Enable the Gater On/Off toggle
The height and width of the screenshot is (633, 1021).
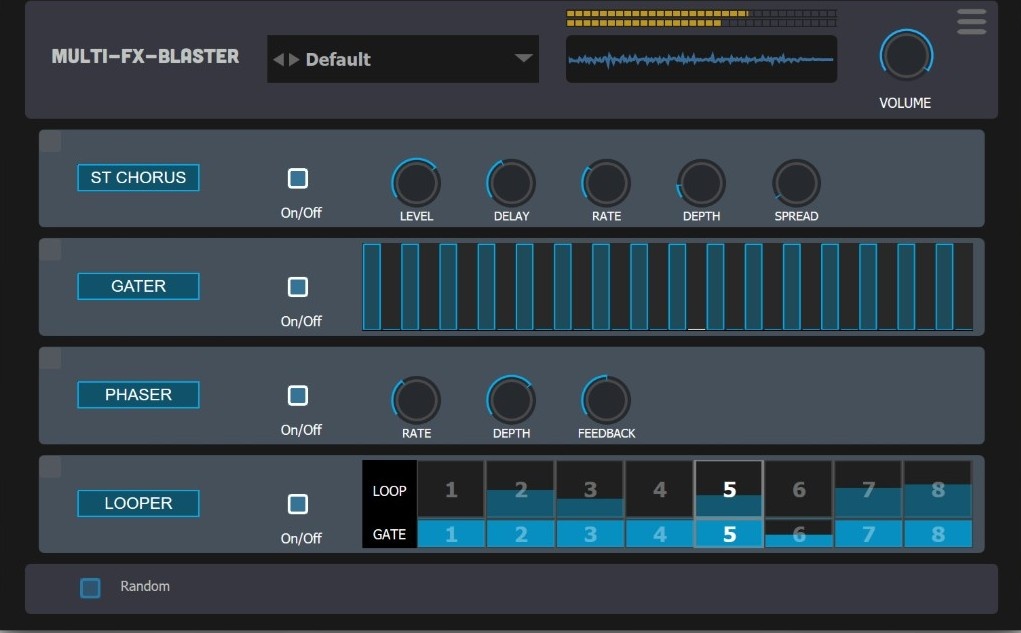click(297, 286)
